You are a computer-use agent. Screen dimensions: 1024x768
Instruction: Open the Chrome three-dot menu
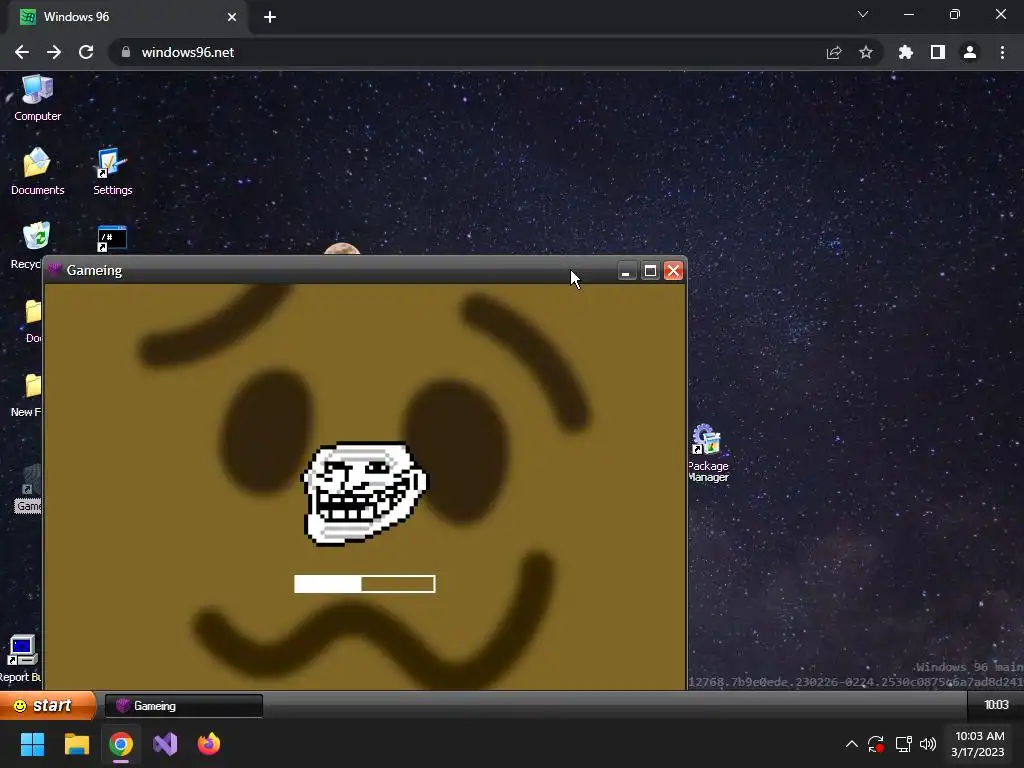(1002, 52)
